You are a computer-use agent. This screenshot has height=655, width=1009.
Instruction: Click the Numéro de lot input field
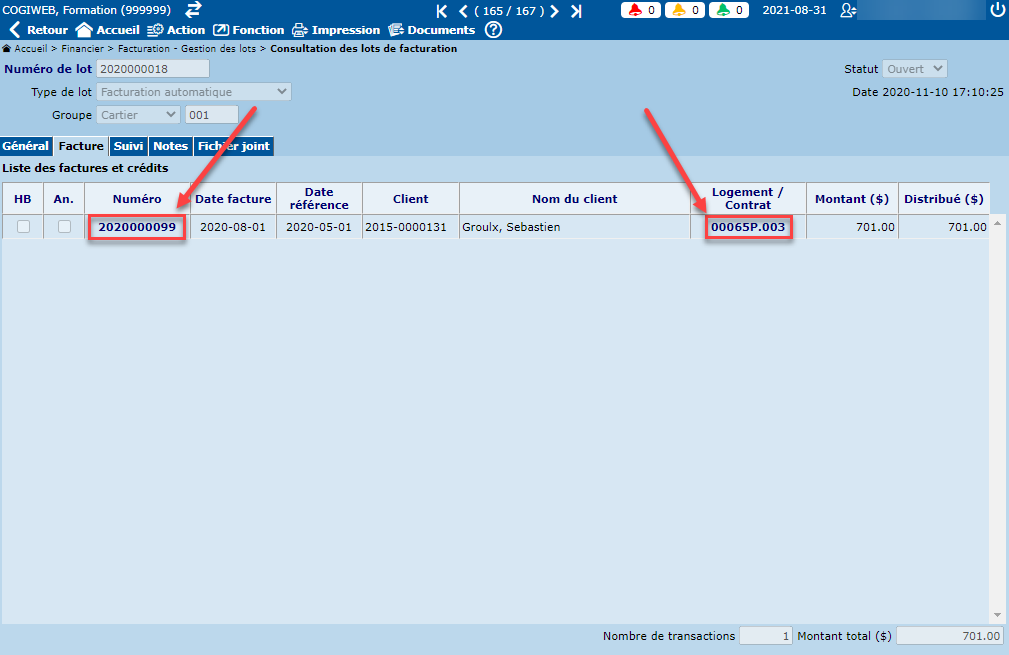153,69
